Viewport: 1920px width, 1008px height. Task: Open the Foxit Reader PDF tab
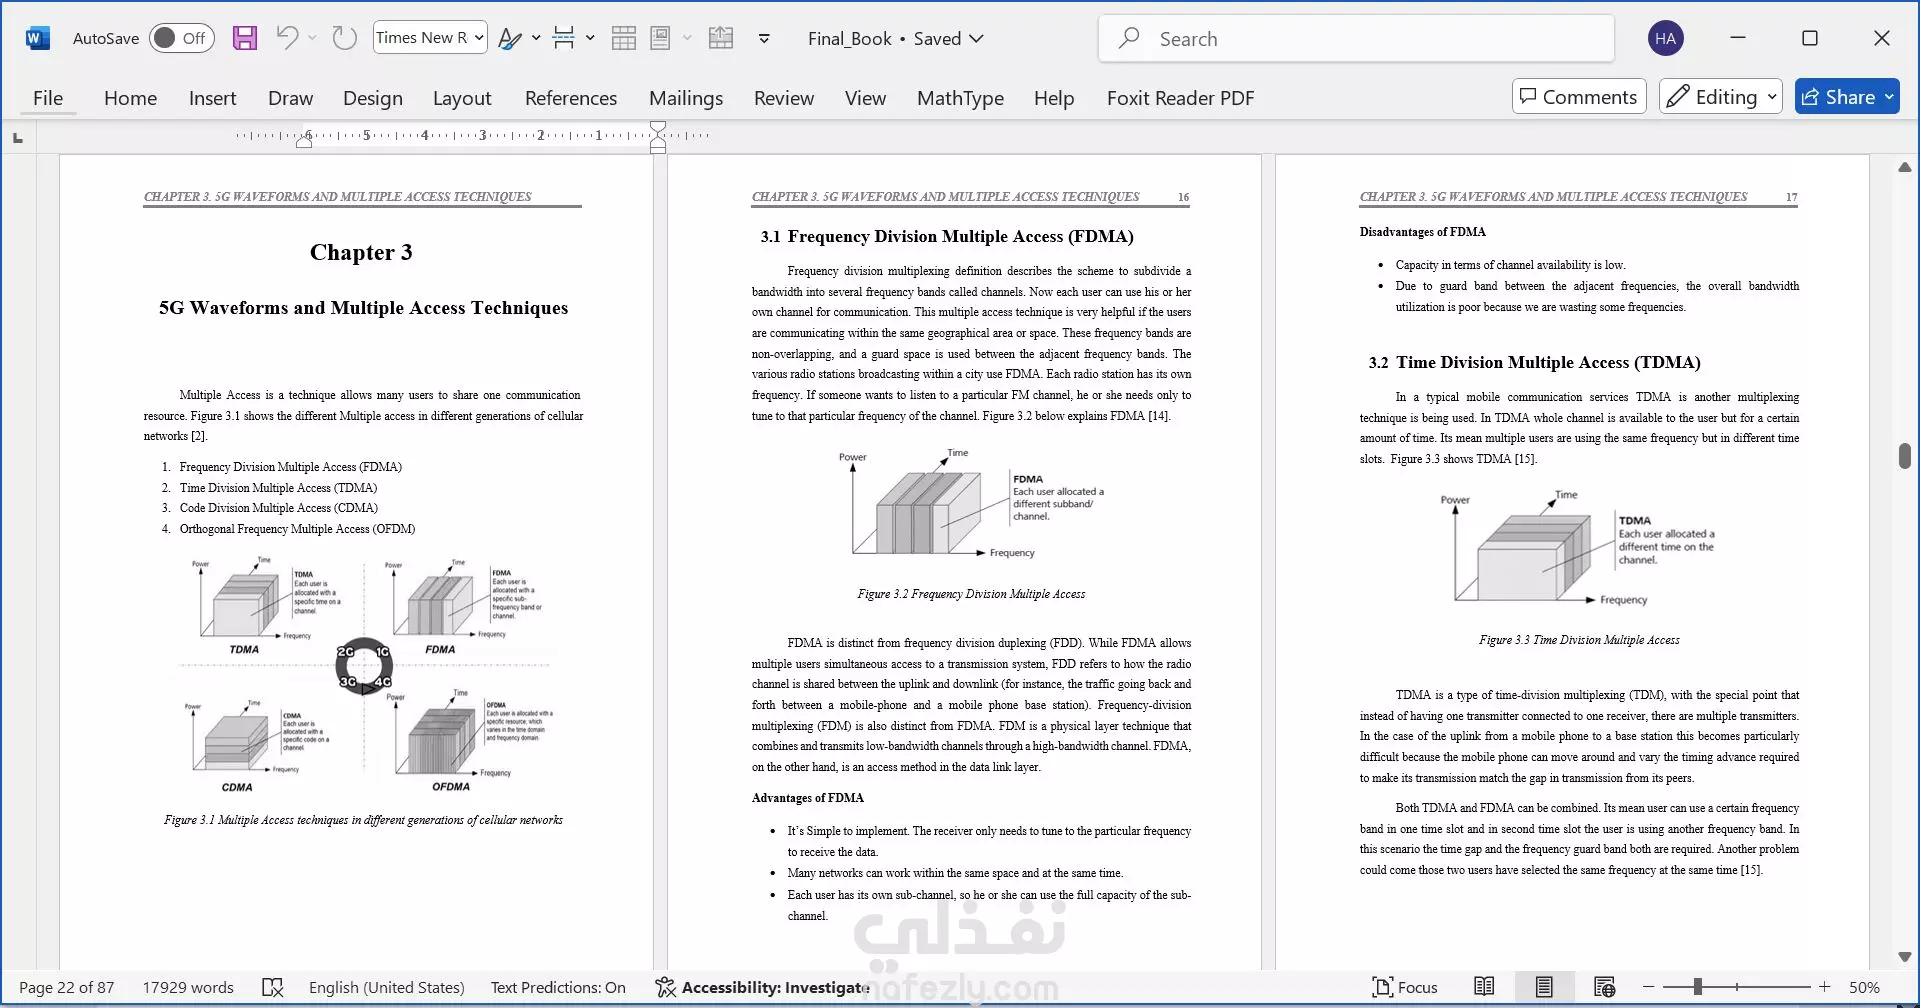pos(1180,98)
